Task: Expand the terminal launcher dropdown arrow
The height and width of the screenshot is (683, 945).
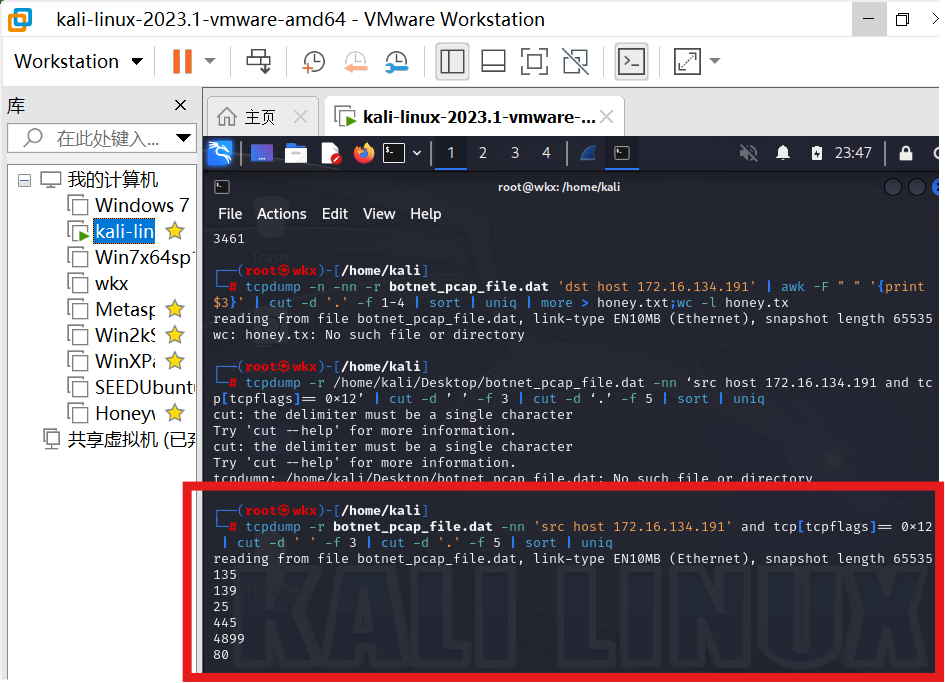Action: coord(416,153)
